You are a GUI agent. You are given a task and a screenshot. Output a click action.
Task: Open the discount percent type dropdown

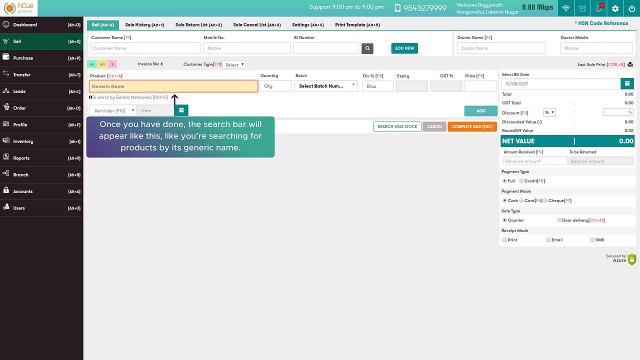549,112
